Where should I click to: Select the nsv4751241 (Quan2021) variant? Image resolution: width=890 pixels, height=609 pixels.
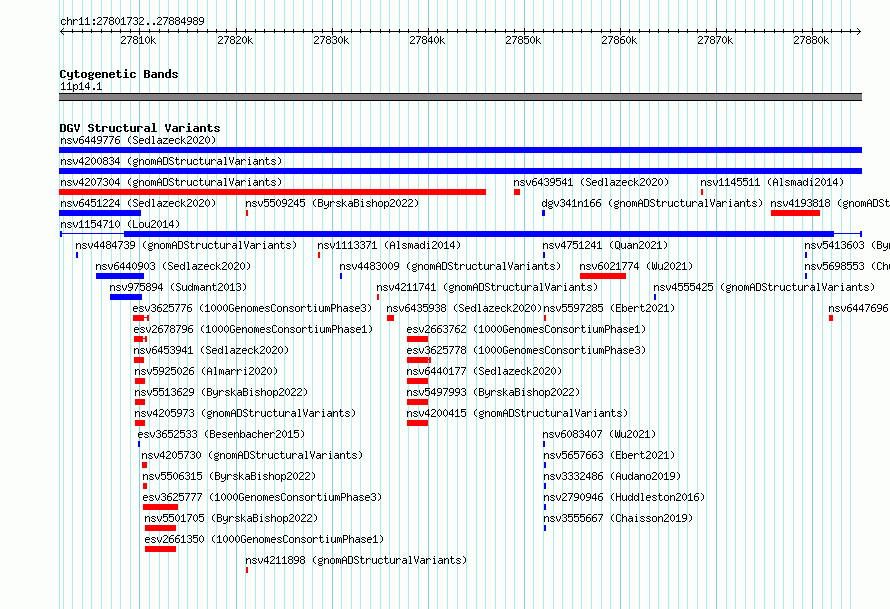pyautogui.click(x=605, y=245)
